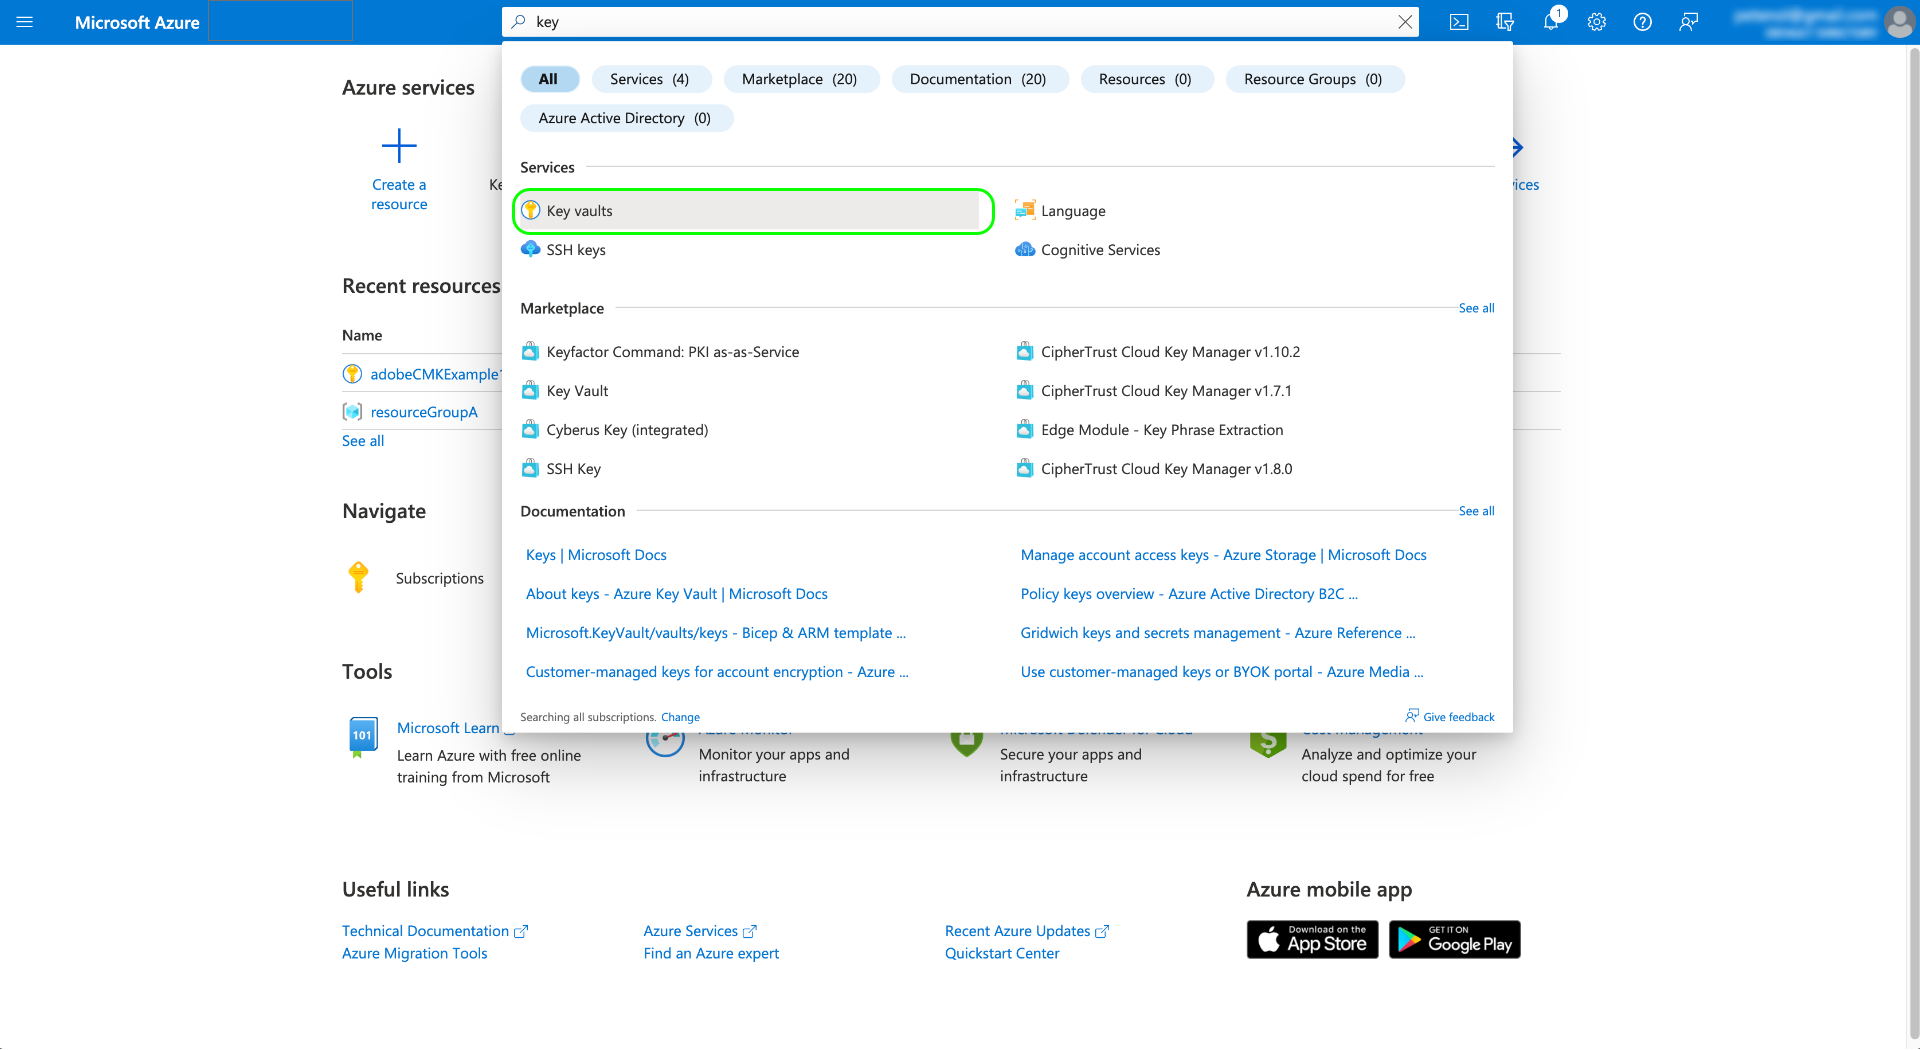The width and height of the screenshot is (1920, 1050).
Task: See all Documentation results
Action: [1476, 511]
